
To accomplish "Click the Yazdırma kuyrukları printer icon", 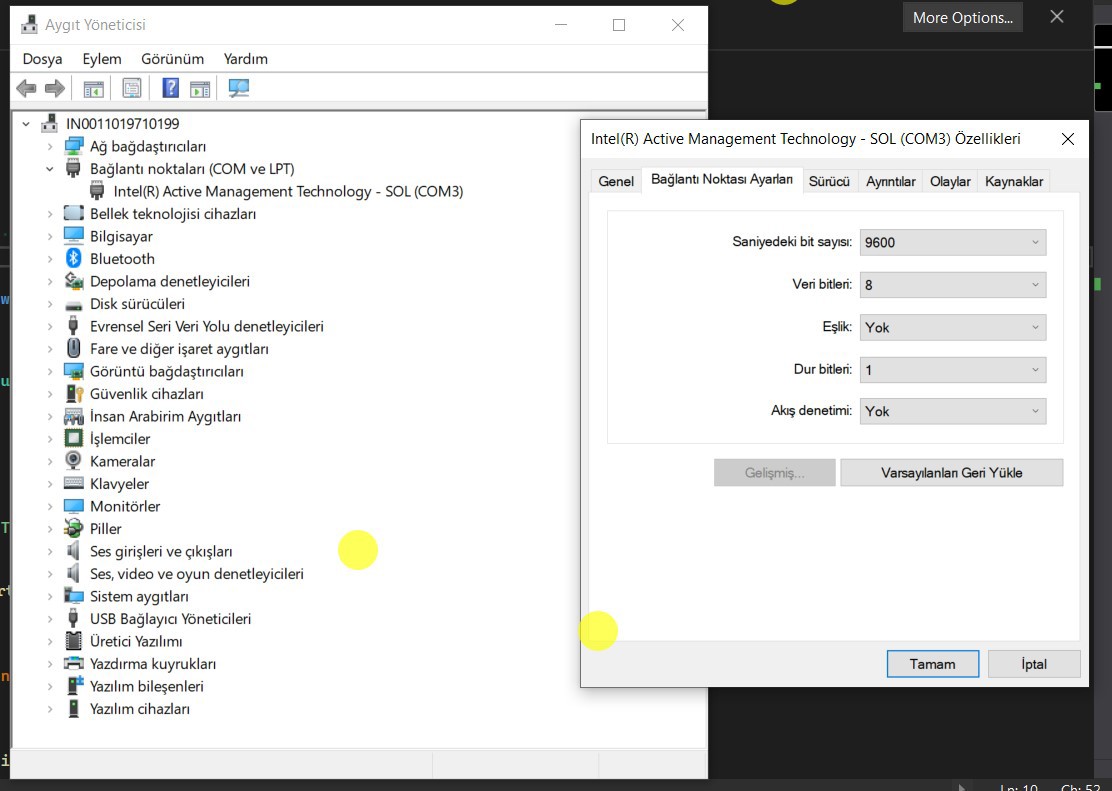I will (x=73, y=663).
